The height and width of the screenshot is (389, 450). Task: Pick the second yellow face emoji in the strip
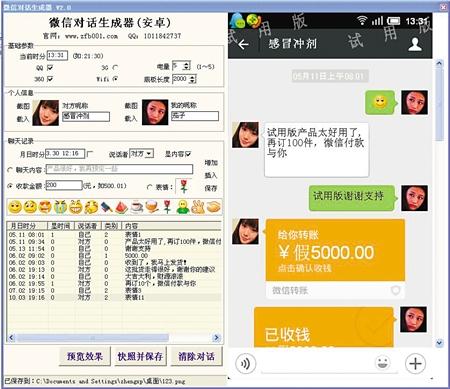pos(30,207)
